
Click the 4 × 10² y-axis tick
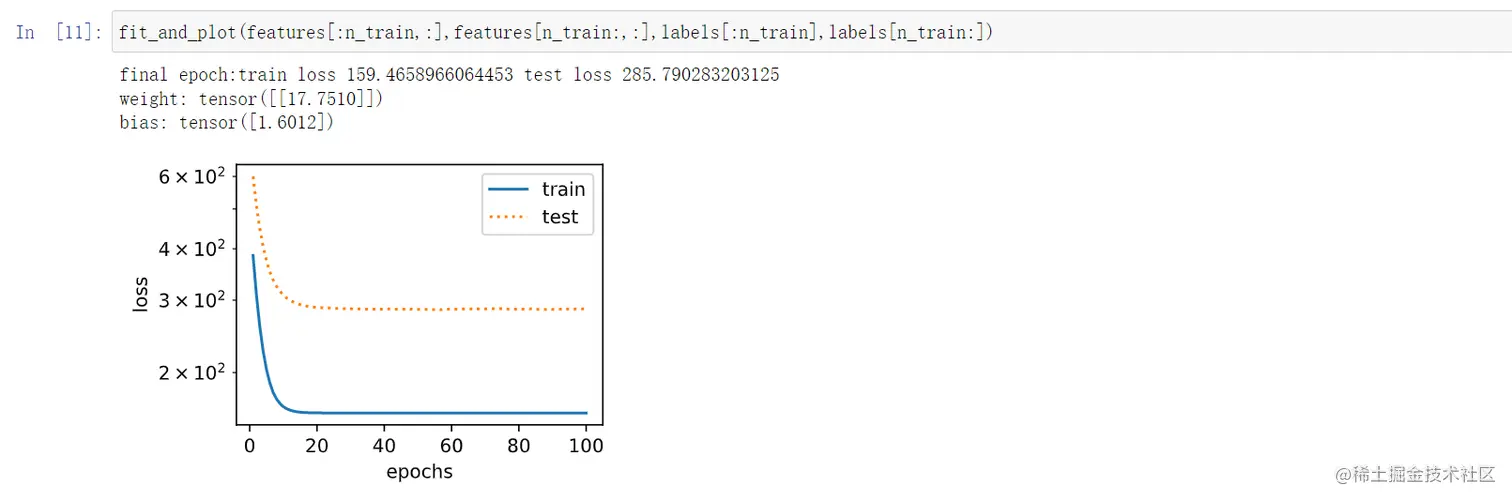tap(191, 247)
